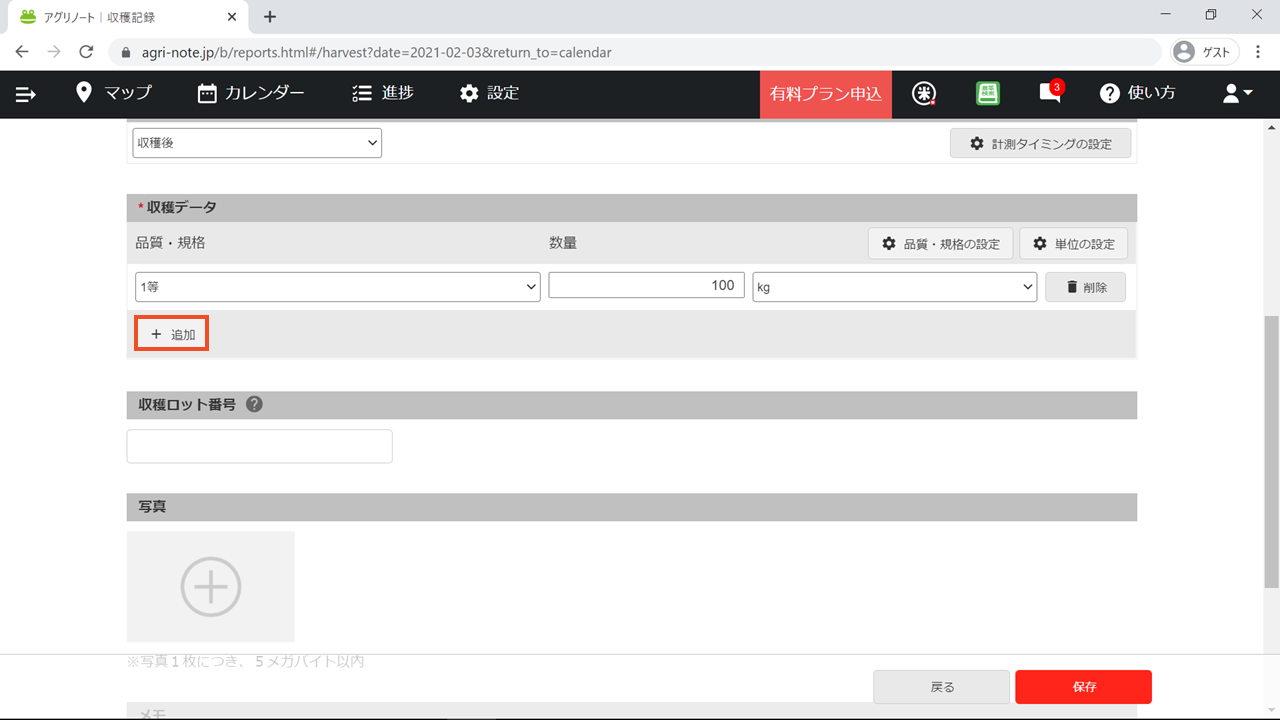This screenshot has width=1280, height=720.
Task: Click the 有料プラン申込 paid plan button
Action: click(x=826, y=94)
